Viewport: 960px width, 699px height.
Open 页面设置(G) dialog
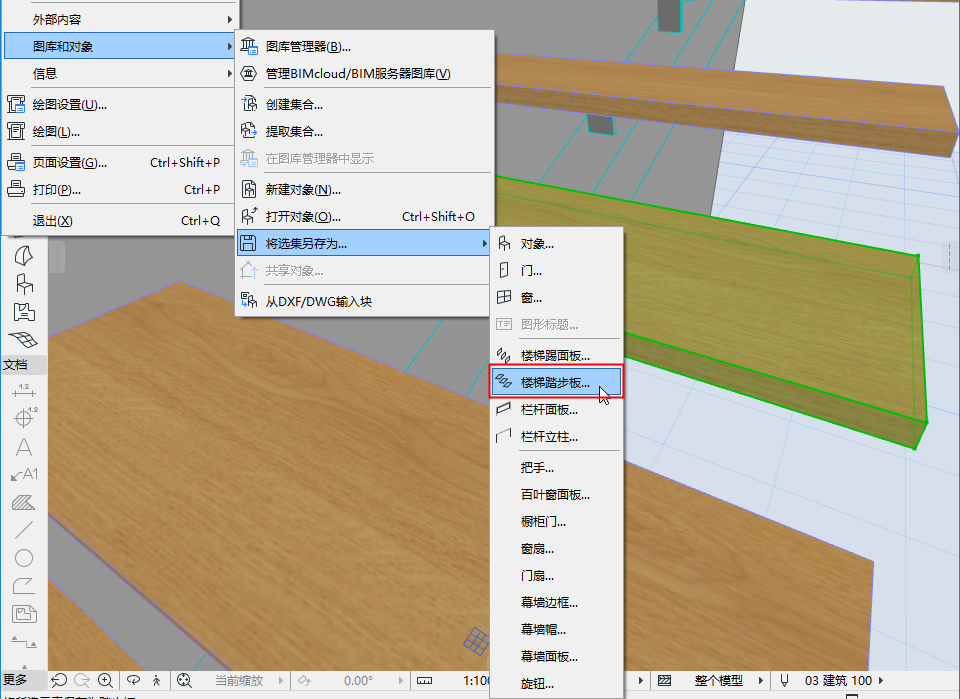(x=119, y=163)
